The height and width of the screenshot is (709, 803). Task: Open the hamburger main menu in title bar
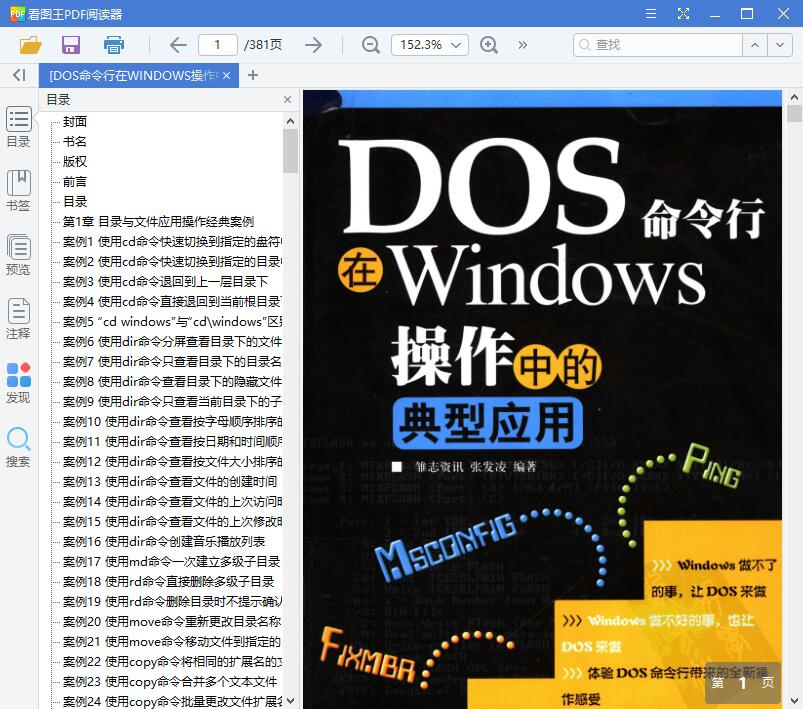pos(651,13)
